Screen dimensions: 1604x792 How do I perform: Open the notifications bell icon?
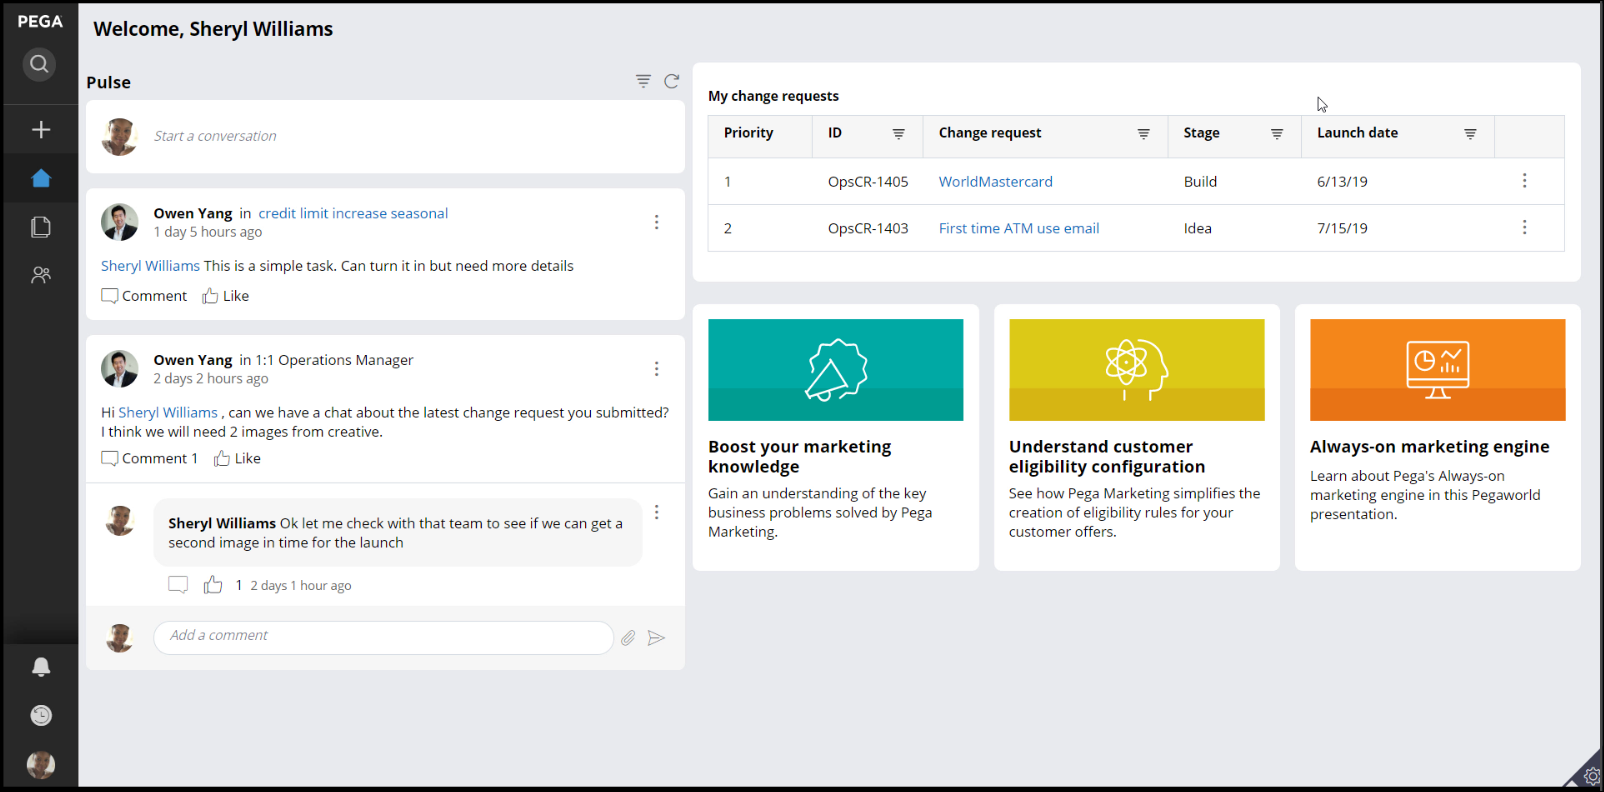pos(41,667)
